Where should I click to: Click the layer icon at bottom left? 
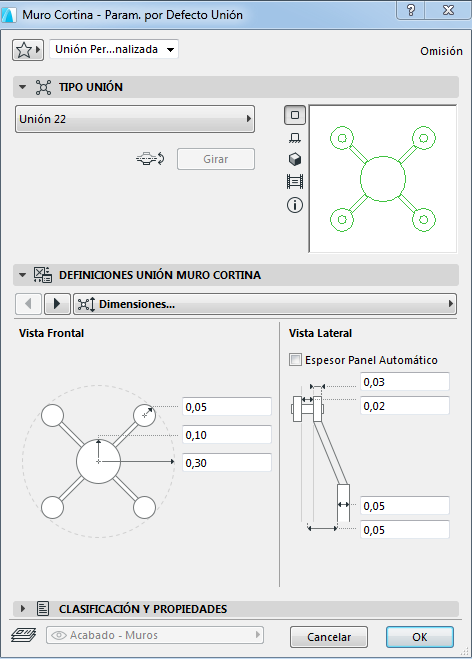coord(24,635)
